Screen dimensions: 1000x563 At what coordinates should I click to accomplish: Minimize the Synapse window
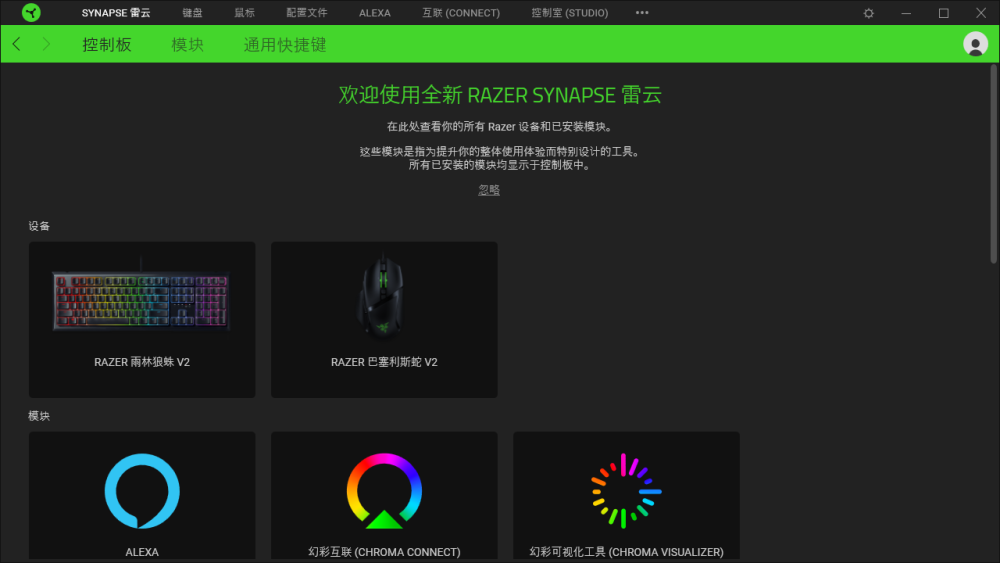906,13
